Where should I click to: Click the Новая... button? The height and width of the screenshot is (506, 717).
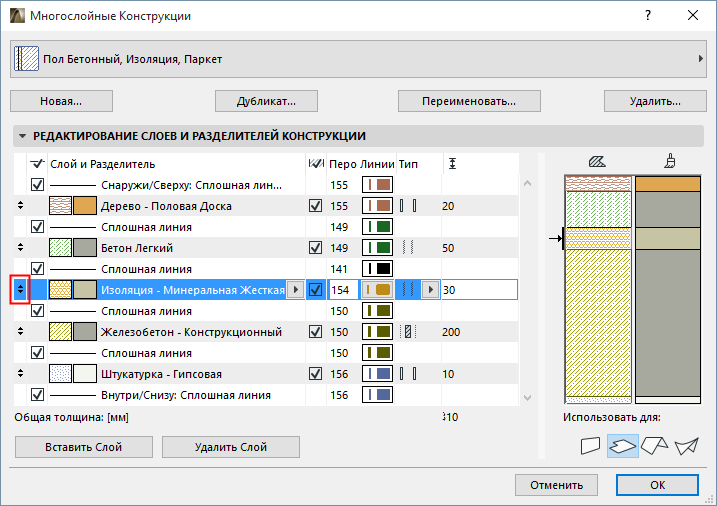click(x=61, y=101)
